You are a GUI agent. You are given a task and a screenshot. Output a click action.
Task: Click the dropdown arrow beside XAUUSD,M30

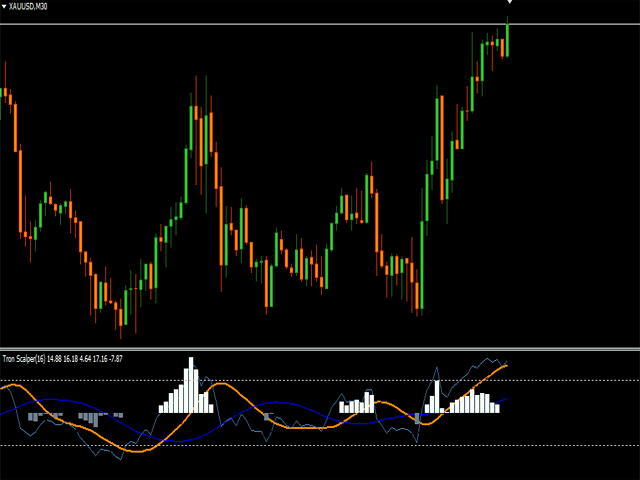[x=4, y=7]
